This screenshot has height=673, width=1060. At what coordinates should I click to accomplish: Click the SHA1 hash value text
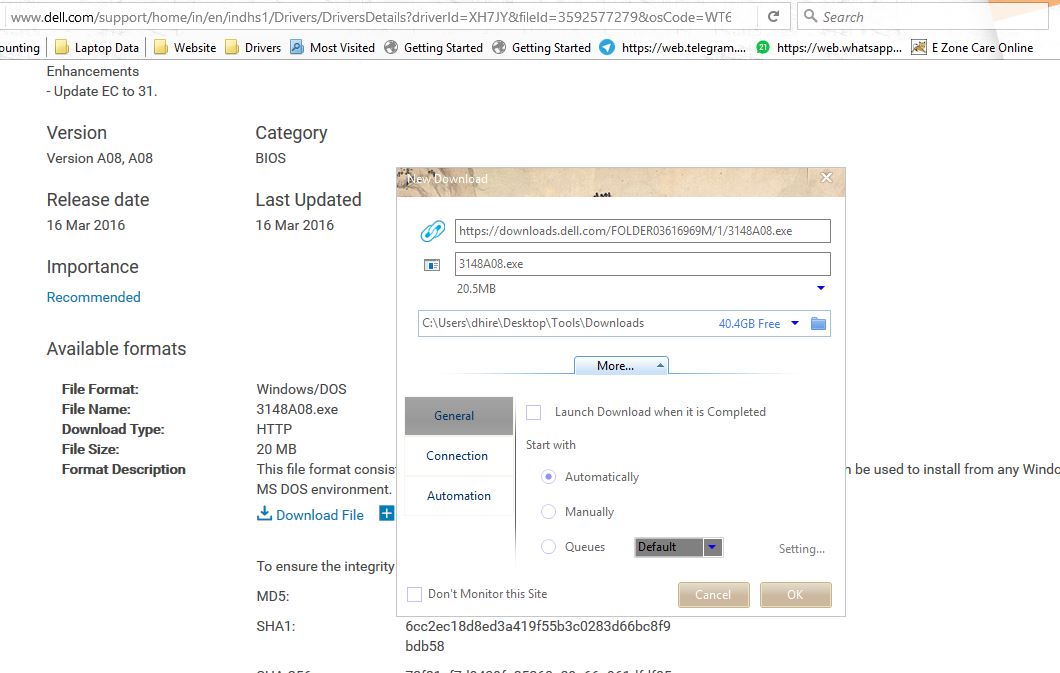[538, 636]
